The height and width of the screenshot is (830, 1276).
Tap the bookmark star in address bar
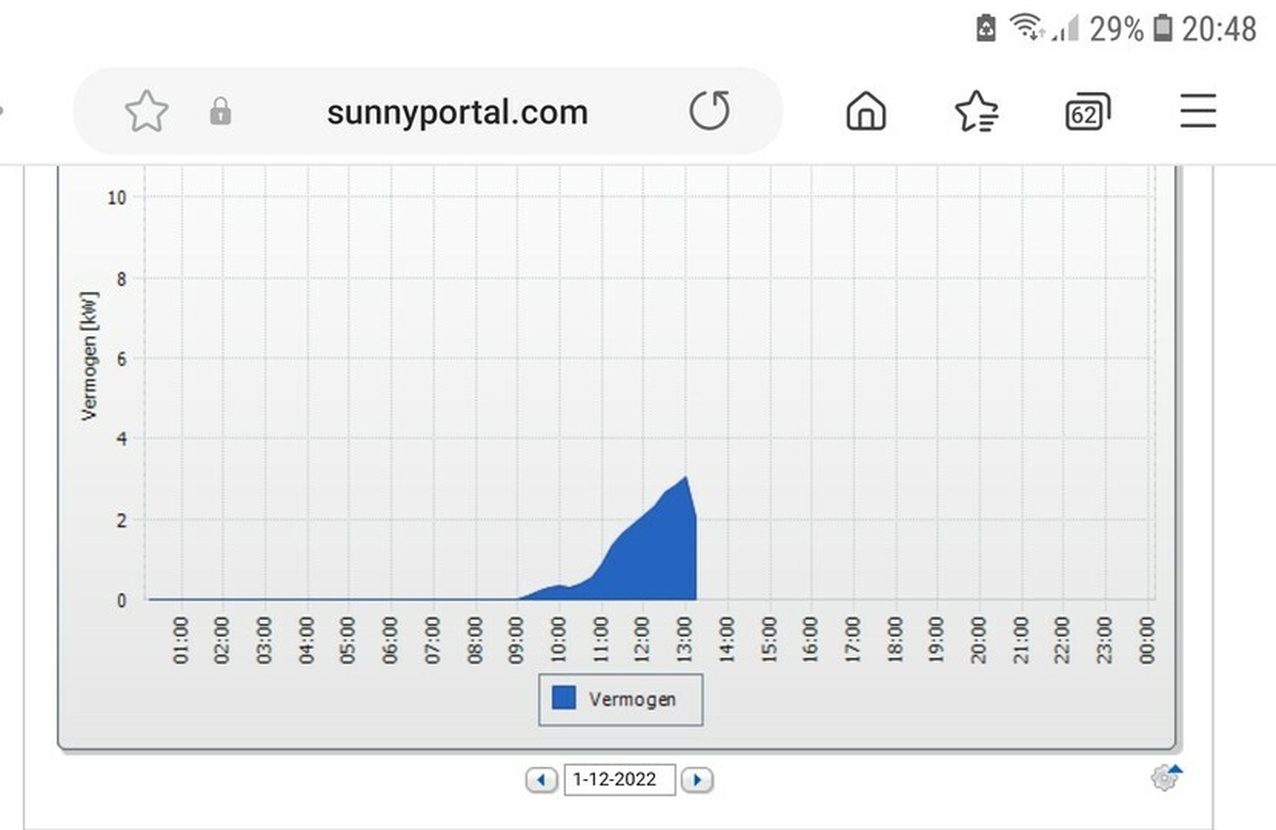pos(146,111)
